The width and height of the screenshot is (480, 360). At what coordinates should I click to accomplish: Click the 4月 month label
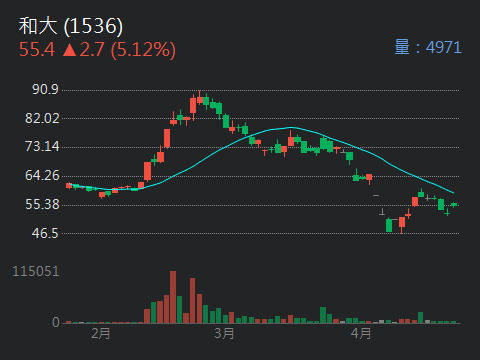[x=361, y=333]
